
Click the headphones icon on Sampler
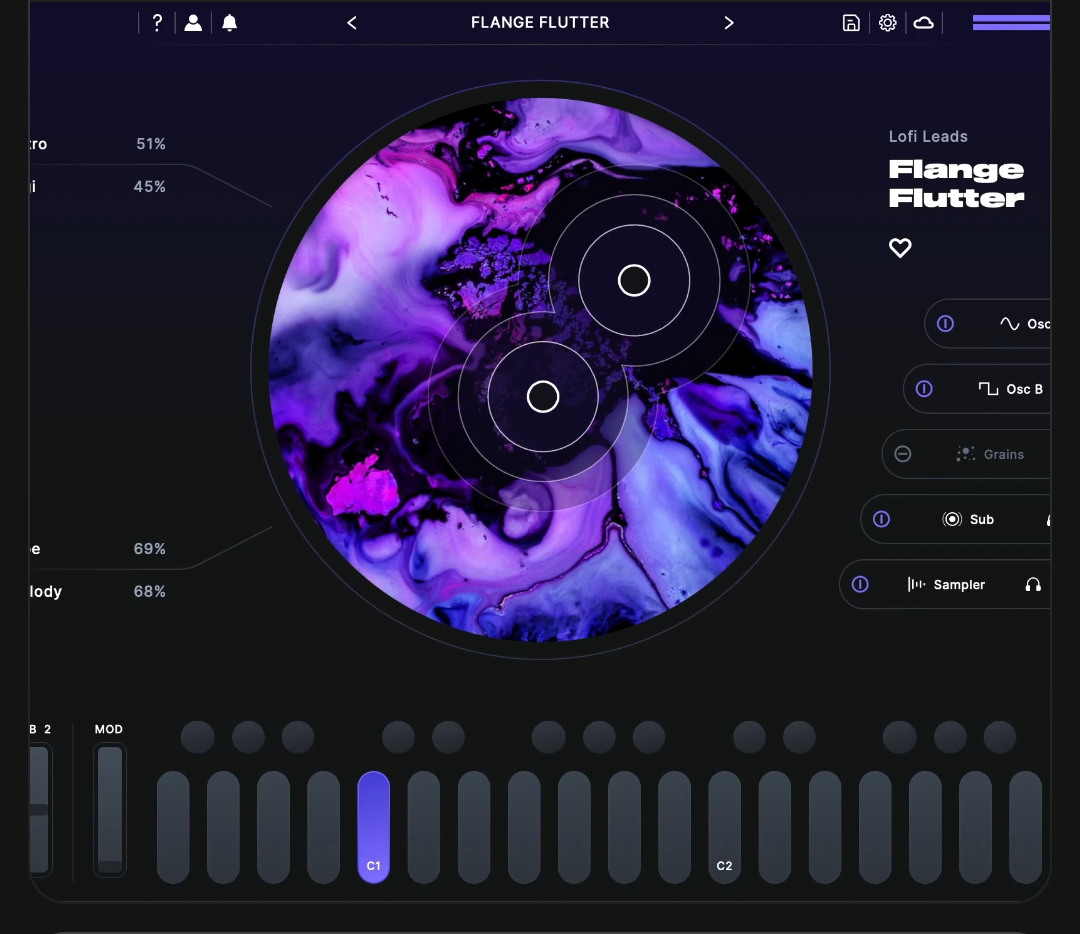[1033, 585]
